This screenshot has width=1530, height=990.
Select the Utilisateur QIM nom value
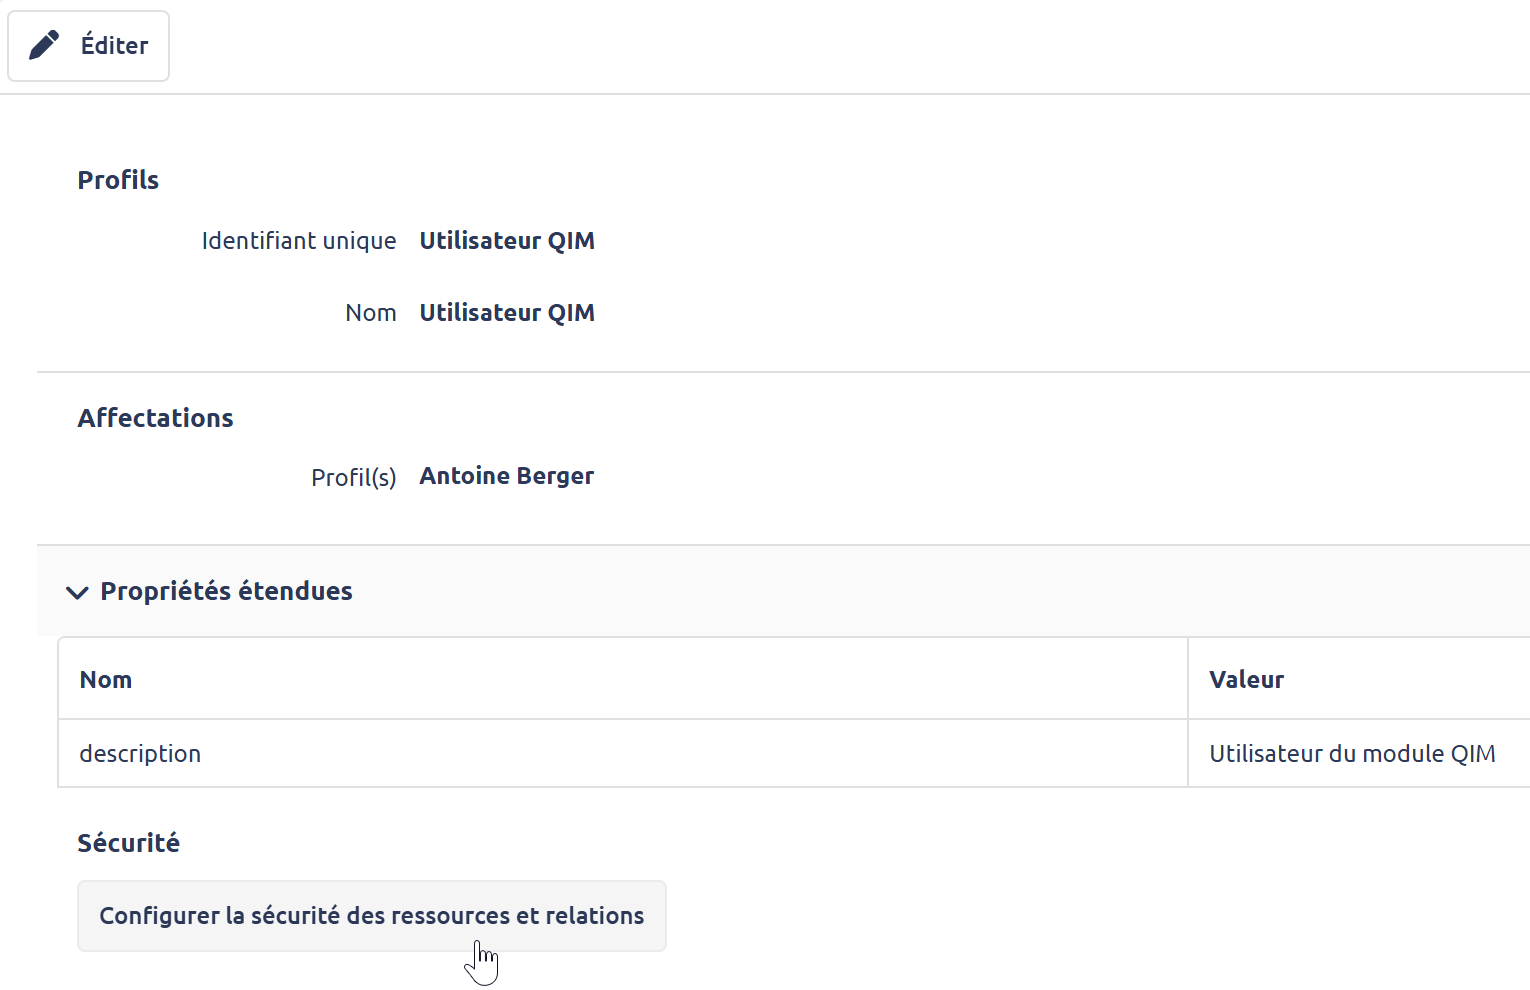click(506, 312)
